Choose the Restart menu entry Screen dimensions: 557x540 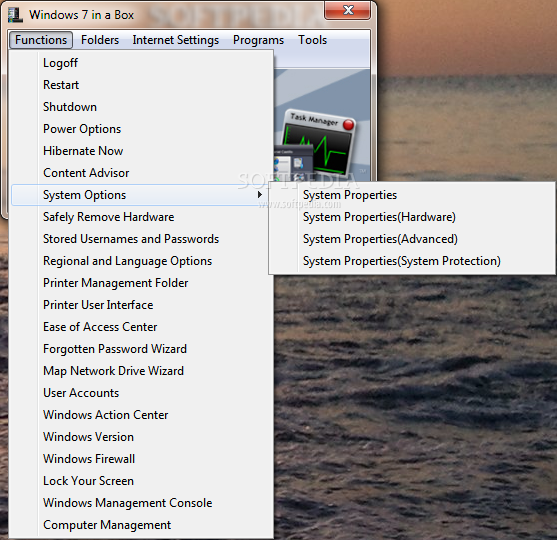(x=142, y=85)
